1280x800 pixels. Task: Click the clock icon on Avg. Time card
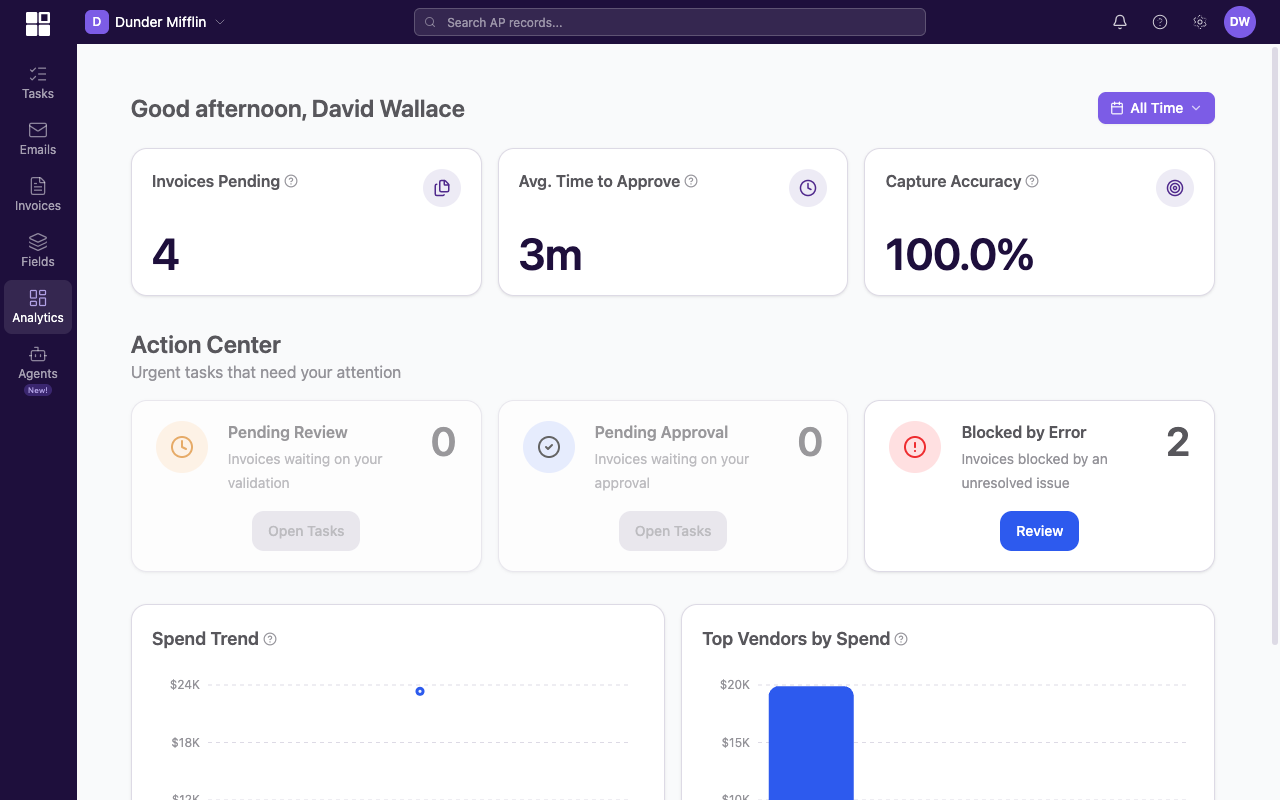click(808, 188)
